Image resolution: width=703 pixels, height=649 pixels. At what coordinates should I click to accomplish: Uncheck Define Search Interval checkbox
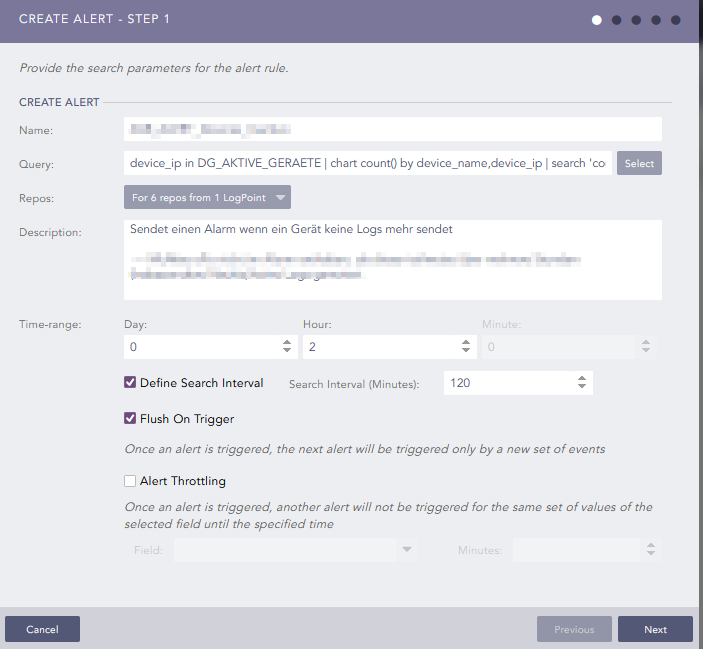point(130,383)
